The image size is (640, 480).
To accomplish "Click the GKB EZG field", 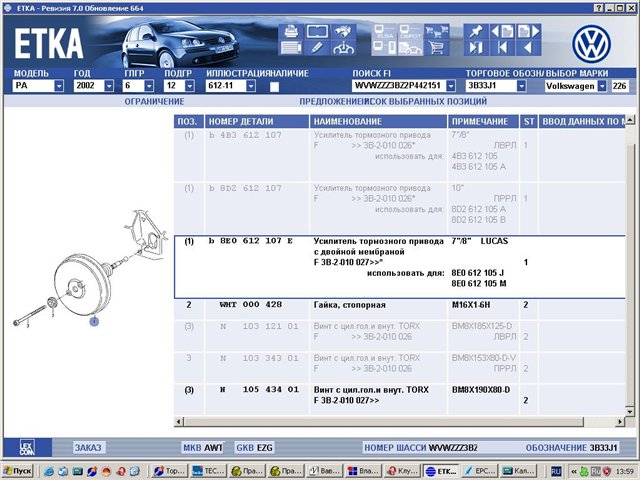I will coord(254,448).
